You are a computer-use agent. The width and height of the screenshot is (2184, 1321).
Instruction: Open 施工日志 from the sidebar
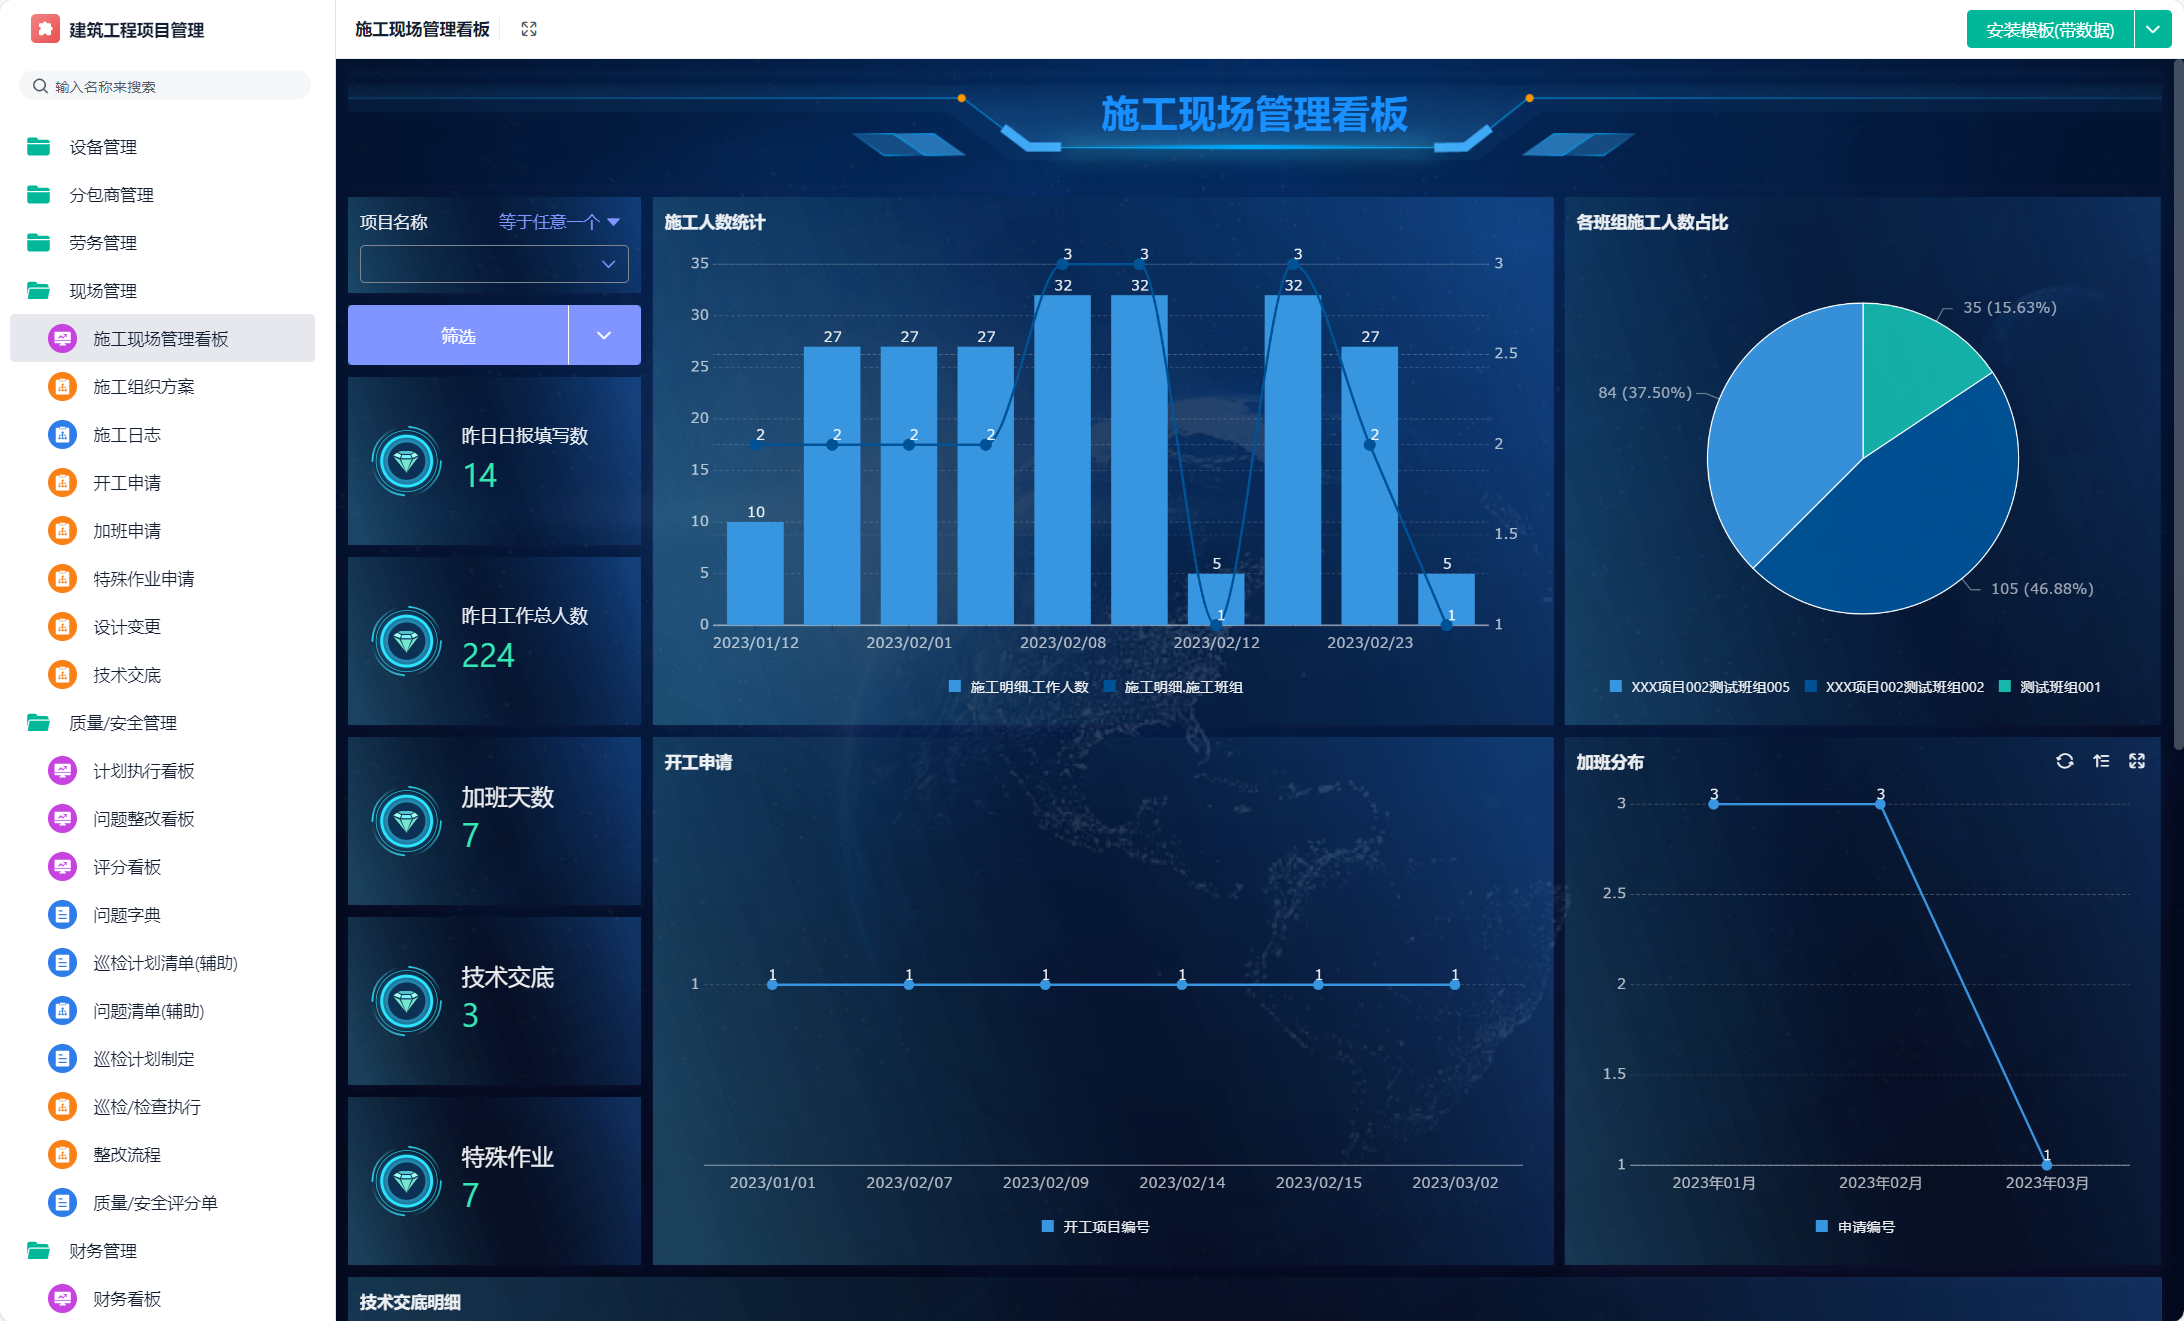[126, 435]
